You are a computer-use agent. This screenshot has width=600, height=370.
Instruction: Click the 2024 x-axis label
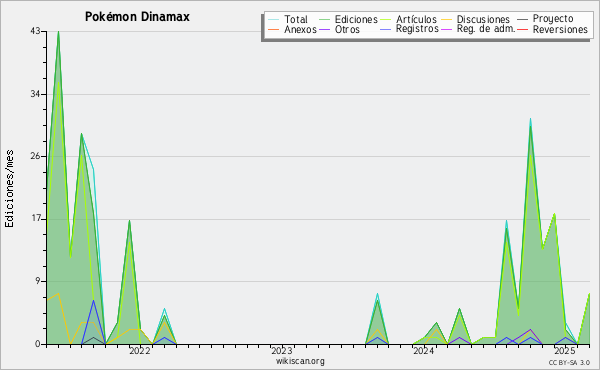(x=424, y=351)
